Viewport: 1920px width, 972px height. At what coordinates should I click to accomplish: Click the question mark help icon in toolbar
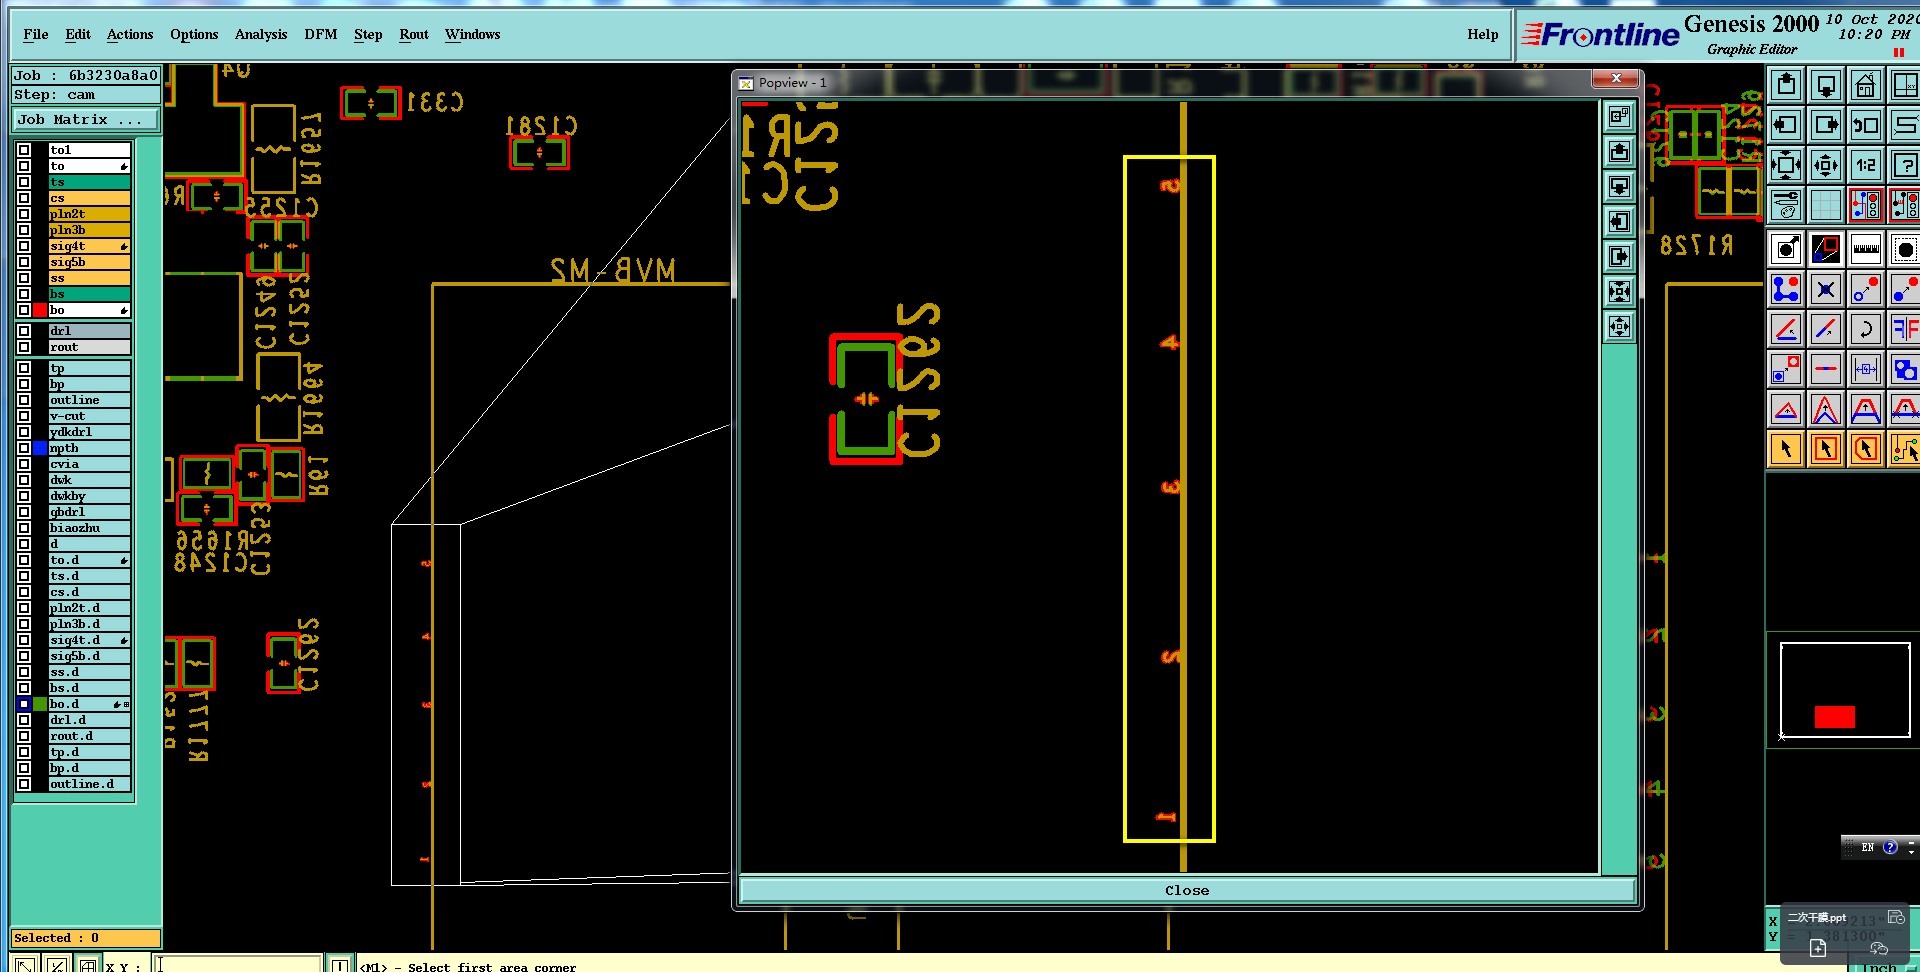(x=1905, y=165)
